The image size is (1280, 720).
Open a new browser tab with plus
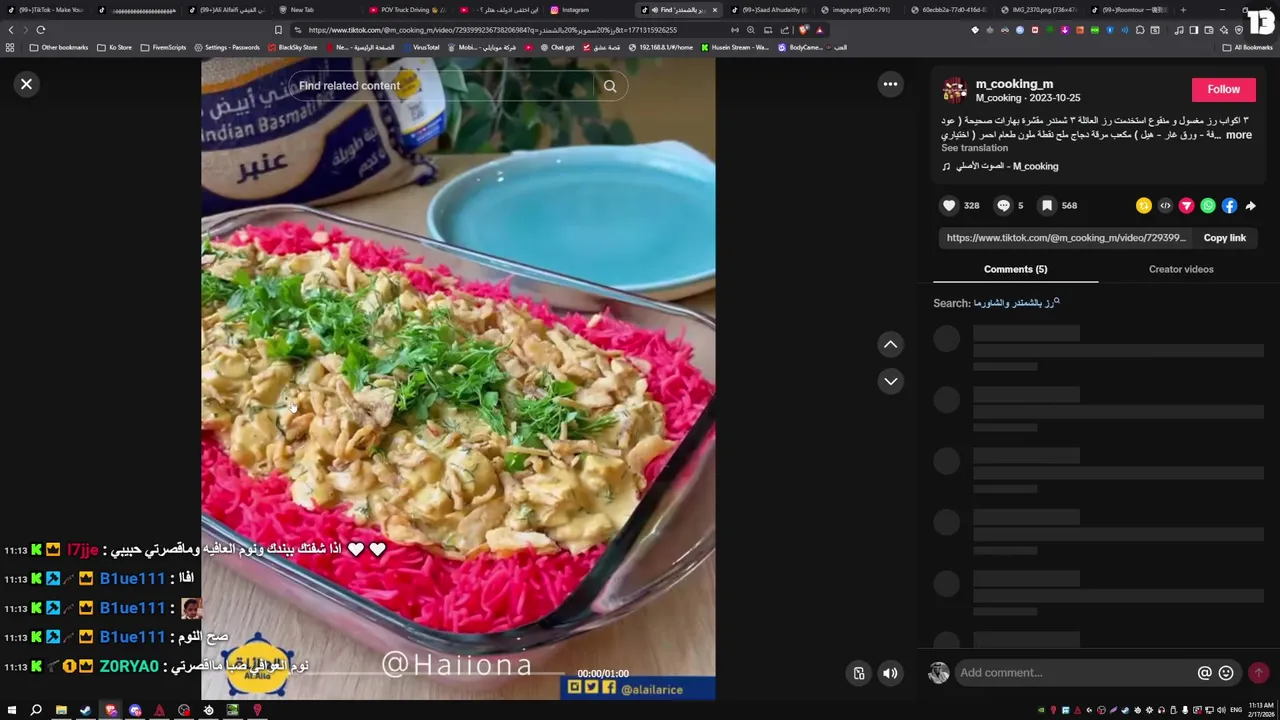[x=1183, y=10]
